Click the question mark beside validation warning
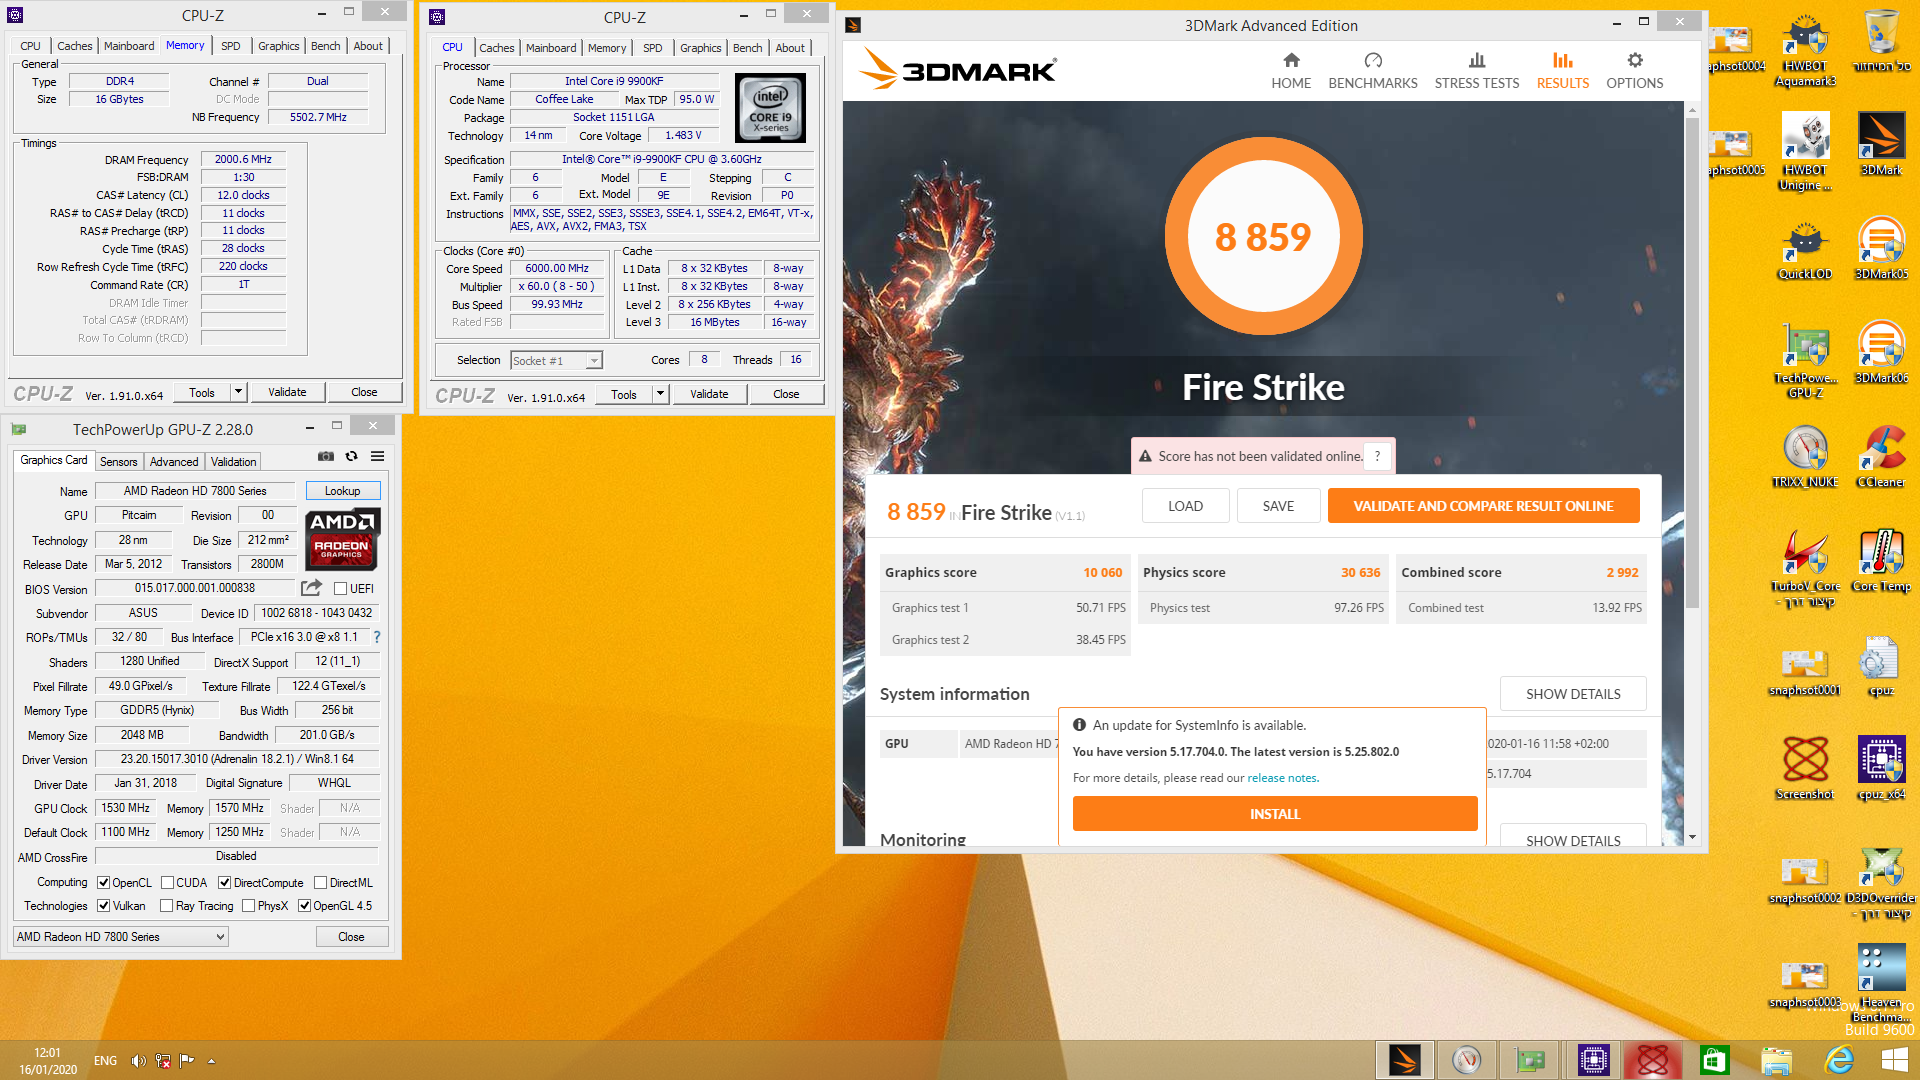Viewport: 1920px width, 1080px height. (1378, 456)
